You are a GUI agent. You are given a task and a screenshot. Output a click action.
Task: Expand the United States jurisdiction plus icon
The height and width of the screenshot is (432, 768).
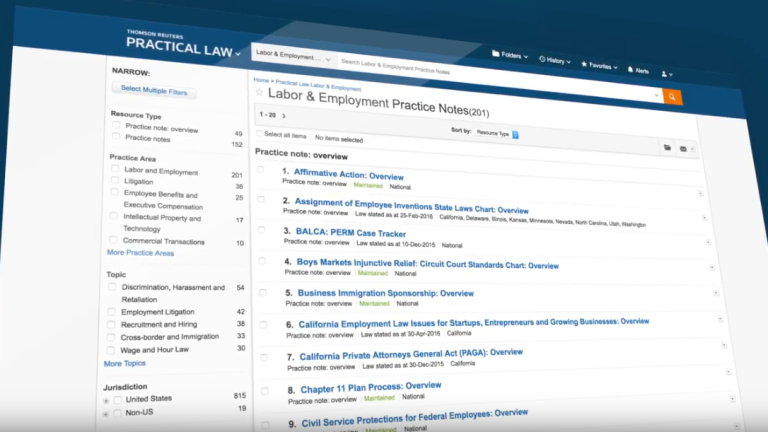[x=106, y=400]
